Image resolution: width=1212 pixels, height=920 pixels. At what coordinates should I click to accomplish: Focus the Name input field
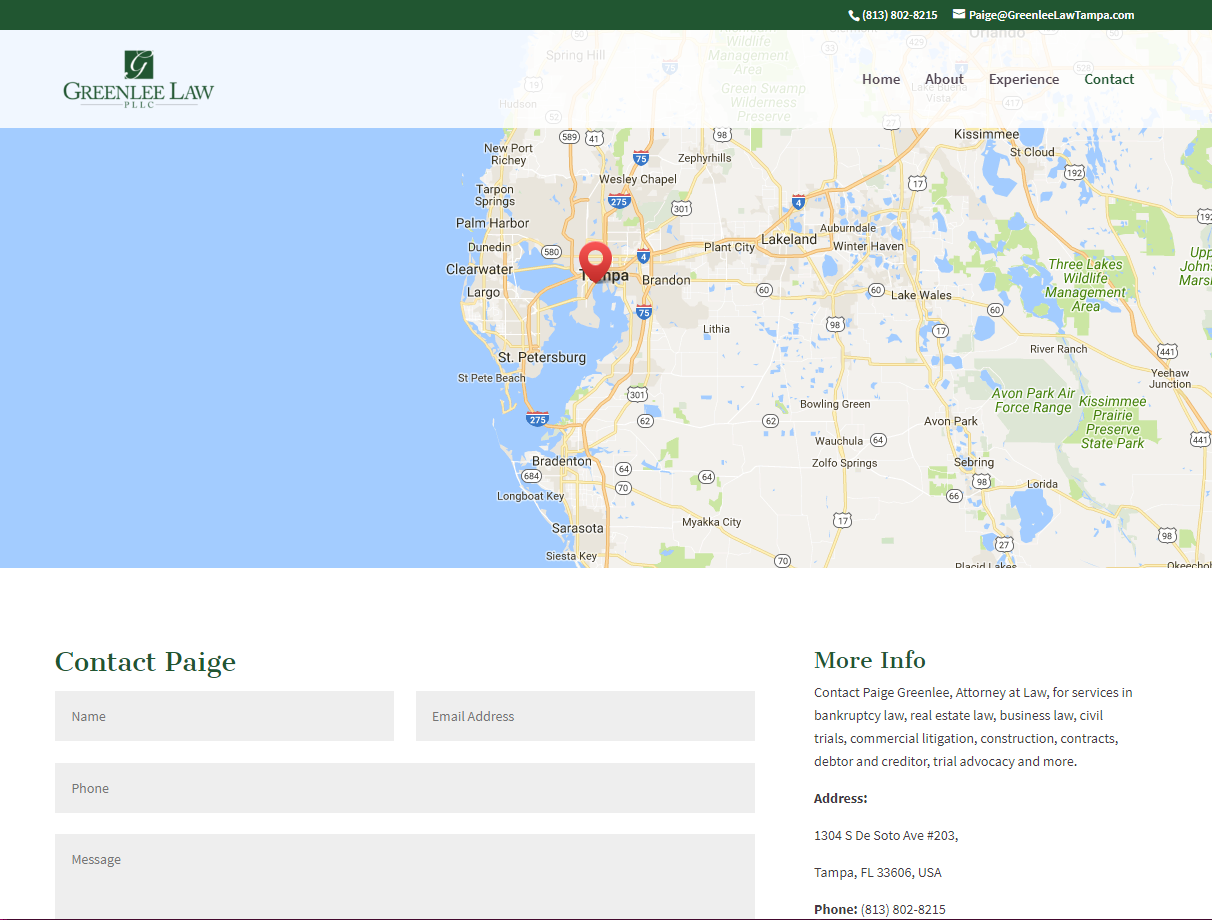coord(224,716)
